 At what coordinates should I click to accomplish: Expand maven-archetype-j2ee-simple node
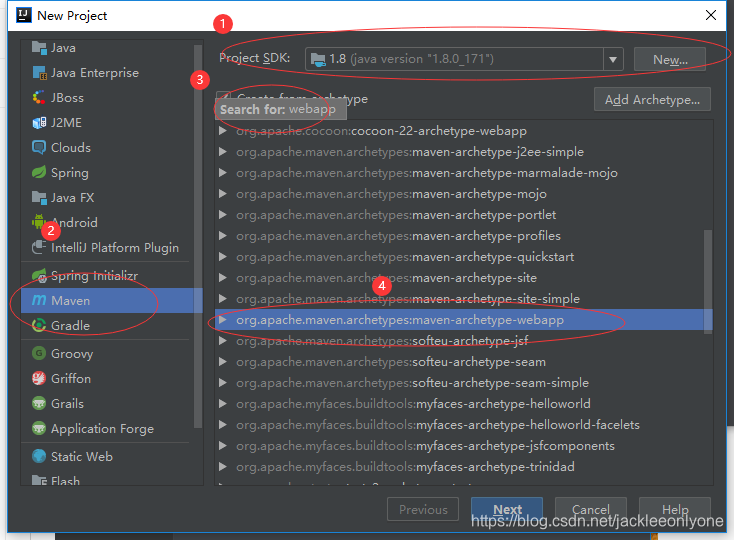(223, 152)
